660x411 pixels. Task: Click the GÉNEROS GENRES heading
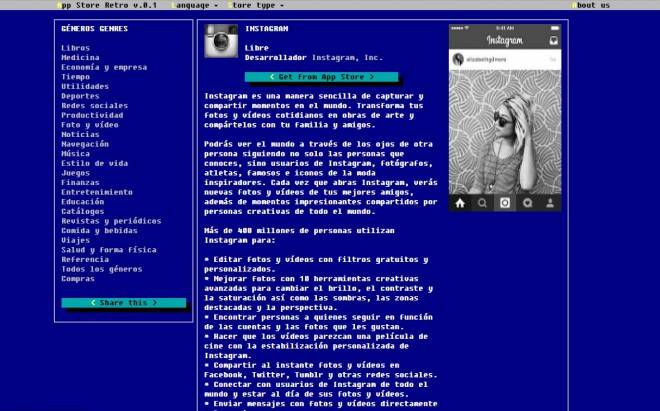pos(94,29)
